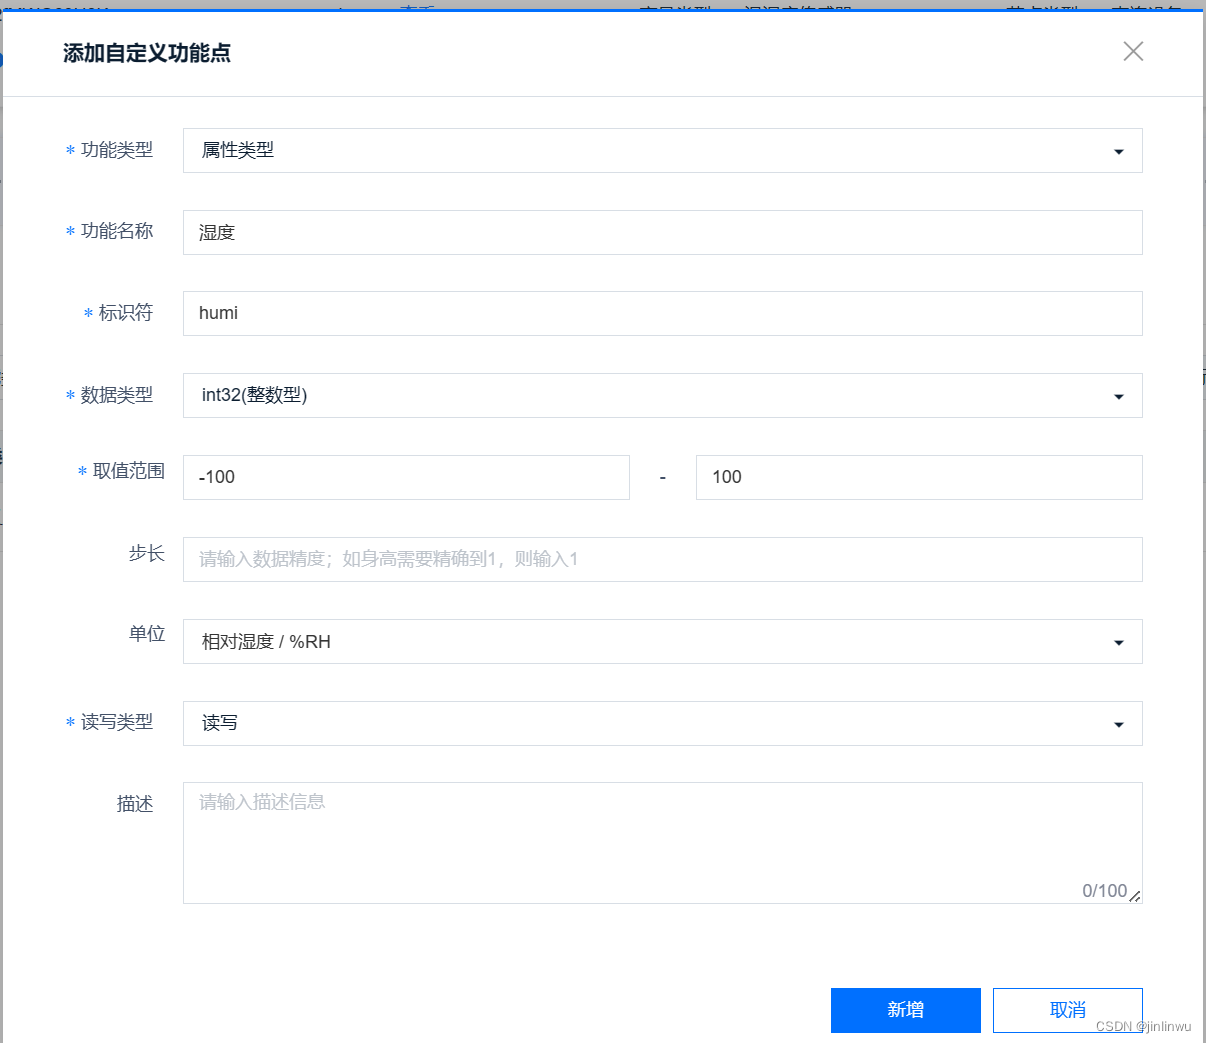The image size is (1206, 1043).
Task: Click the 0/100 character counter
Action: [x=1105, y=889]
